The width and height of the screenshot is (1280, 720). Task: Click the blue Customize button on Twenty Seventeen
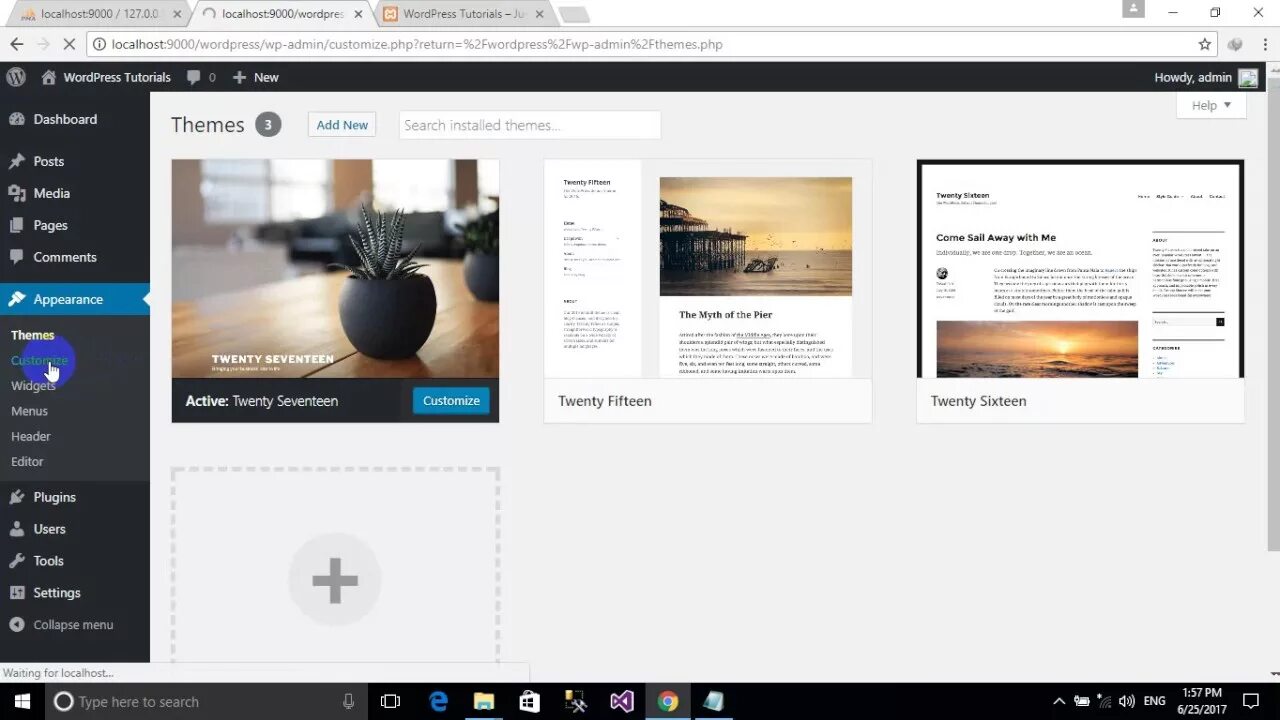point(451,400)
